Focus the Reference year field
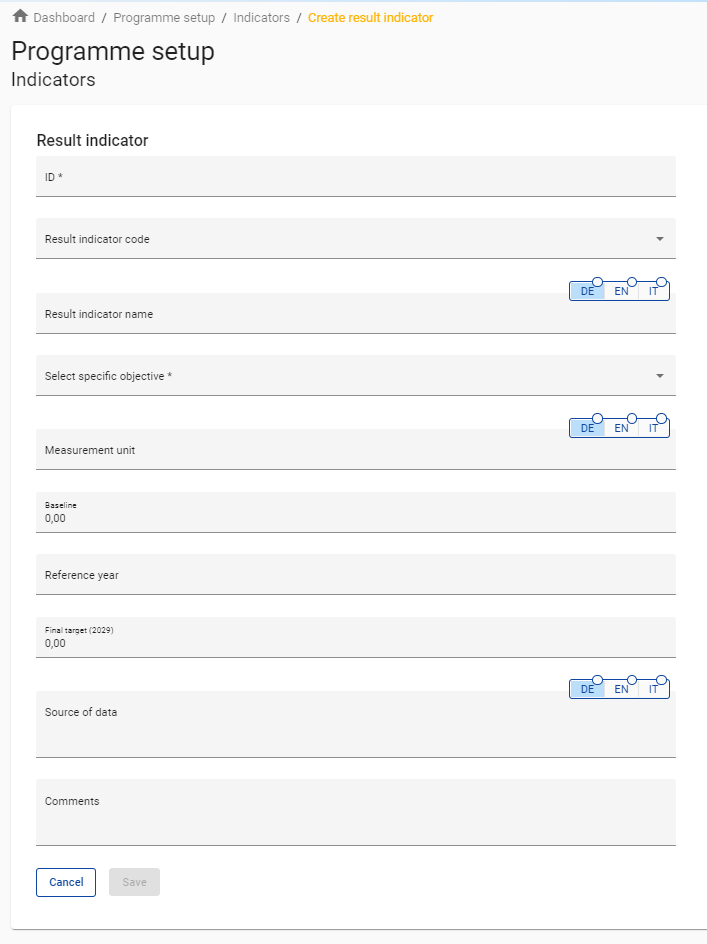The height and width of the screenshot is (944, 707). [355, 575]
